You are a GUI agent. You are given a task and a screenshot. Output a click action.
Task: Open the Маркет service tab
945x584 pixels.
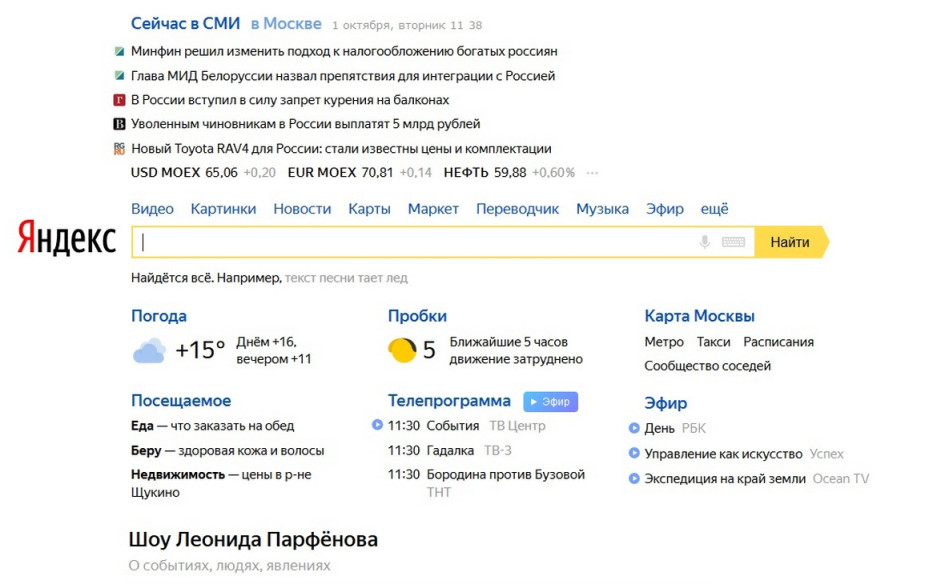(x=433, y=209)
